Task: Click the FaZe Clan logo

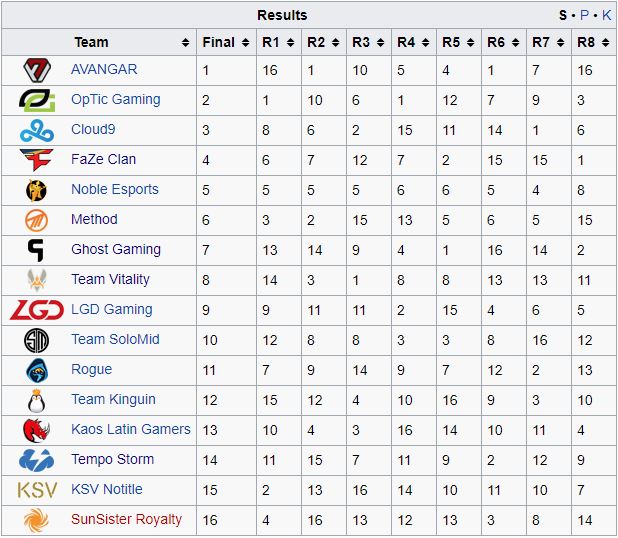Action: pyautogui.click(x=37, y=160)
